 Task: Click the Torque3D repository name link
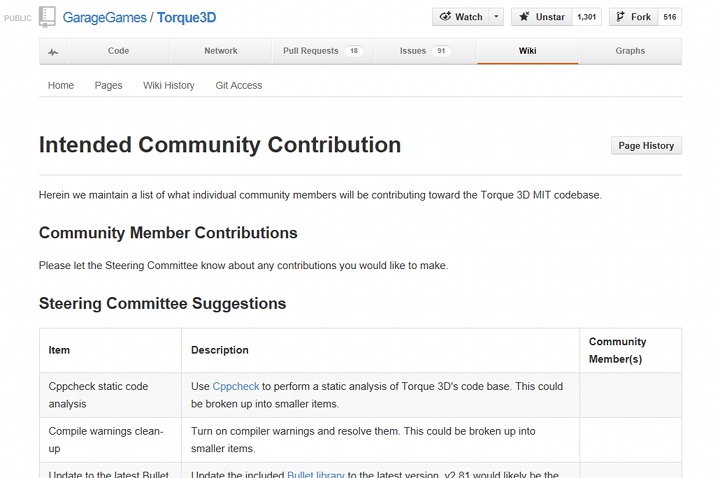click(x=186, y=18)
